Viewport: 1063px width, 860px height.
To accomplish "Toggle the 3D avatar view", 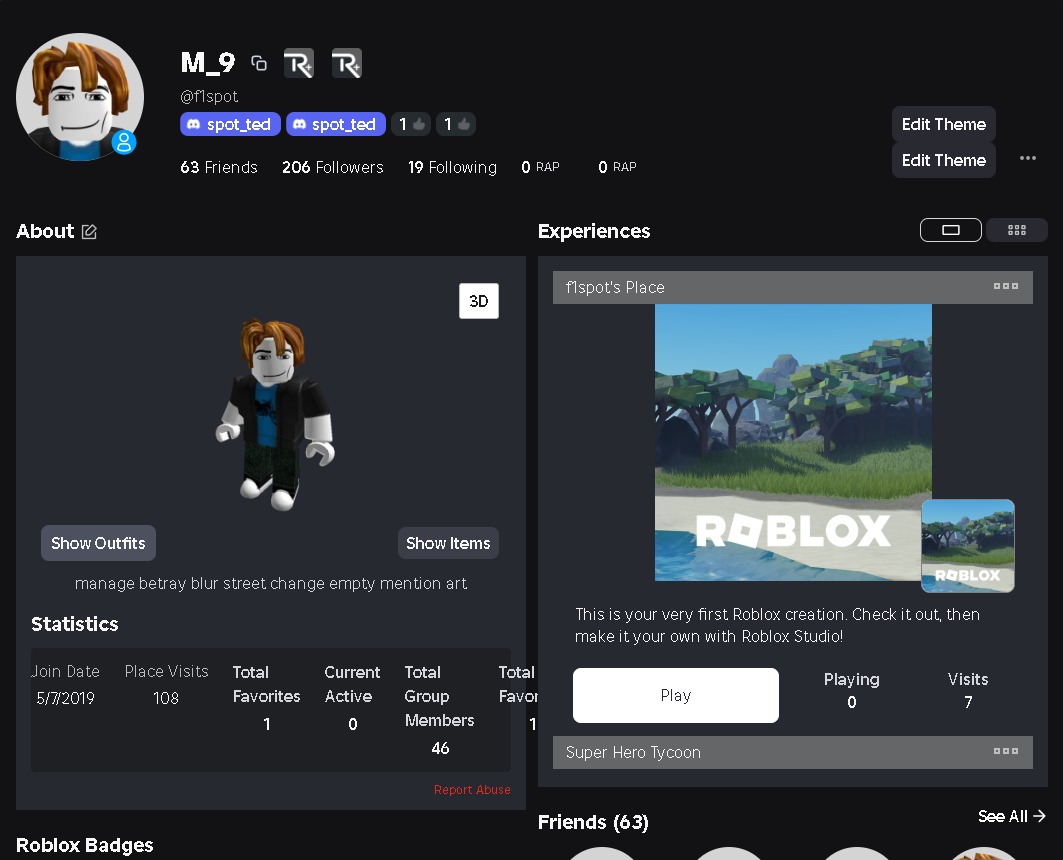I will [x=479, y=301].
